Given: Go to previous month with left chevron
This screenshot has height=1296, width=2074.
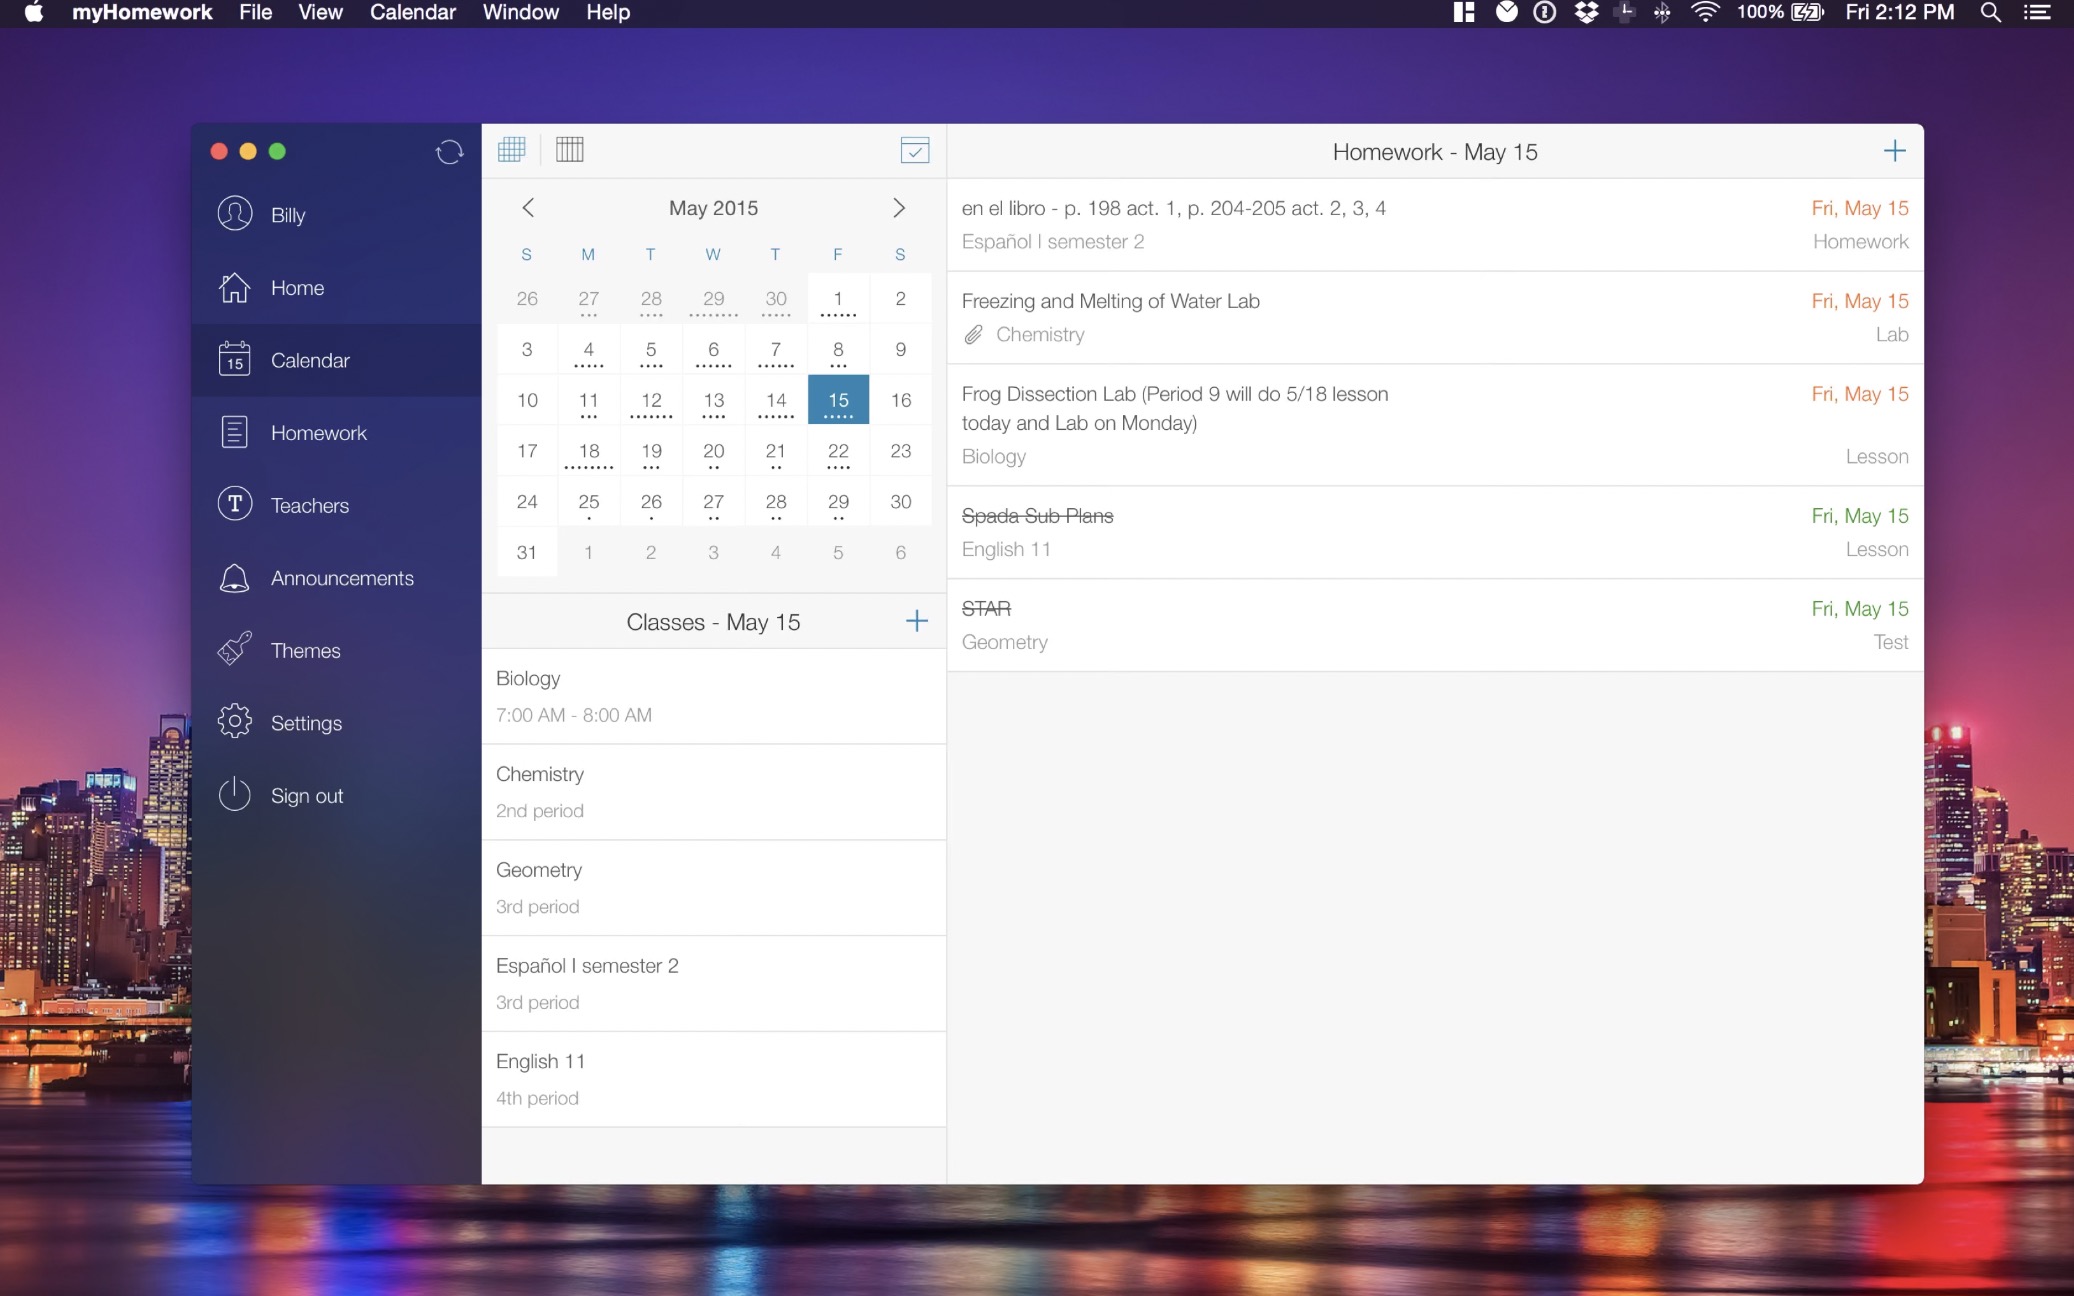Looking at the screenshot, I should click(528, 208).
